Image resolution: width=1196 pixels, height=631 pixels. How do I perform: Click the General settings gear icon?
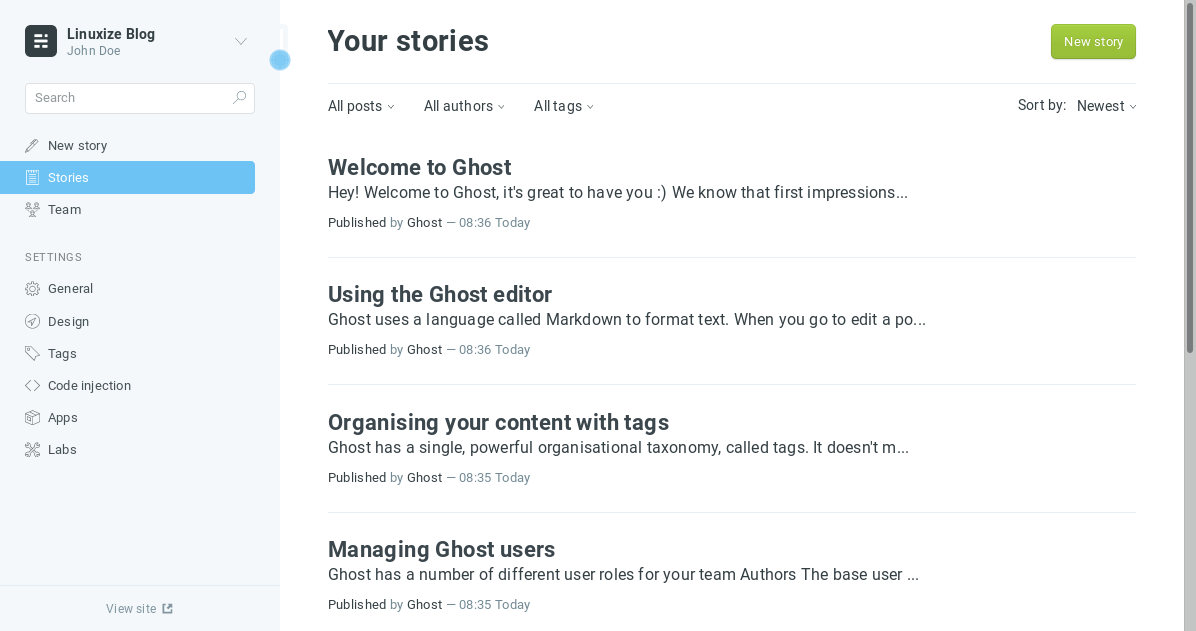[32, 289]
